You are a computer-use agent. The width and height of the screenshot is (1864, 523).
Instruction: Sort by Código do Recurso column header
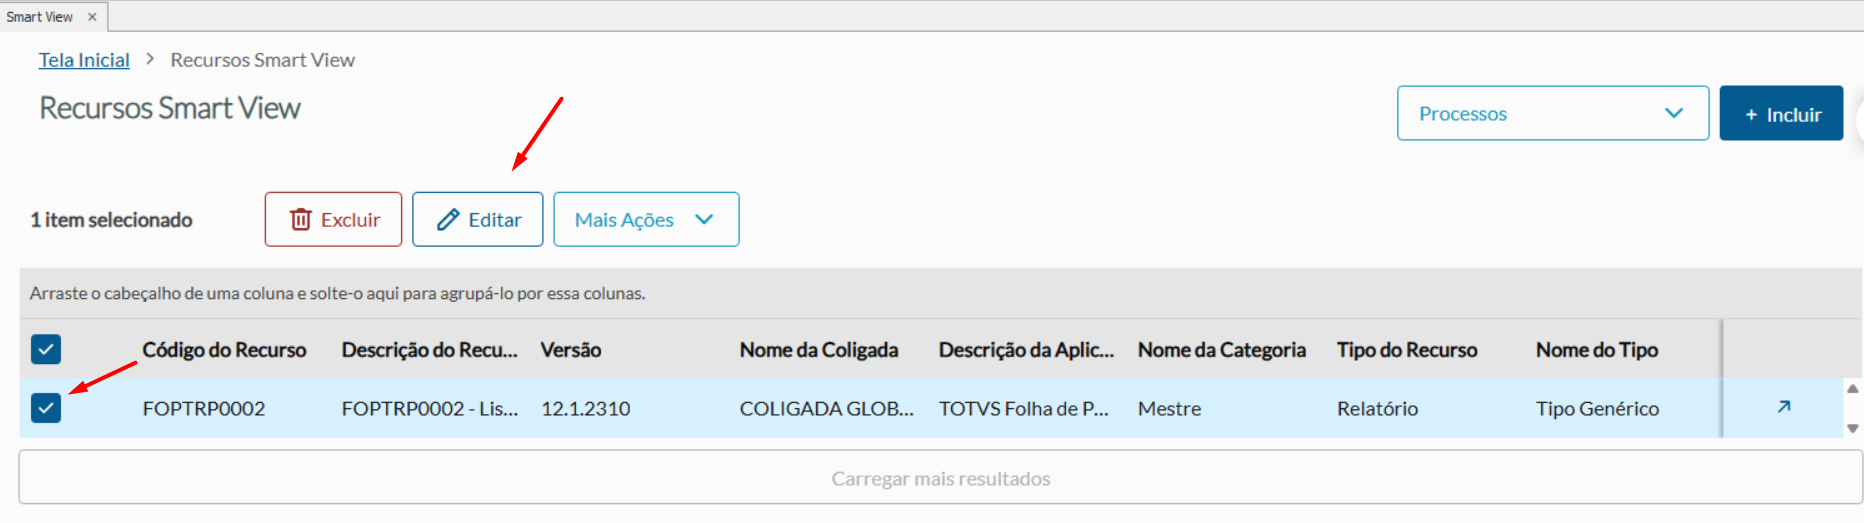224,350
